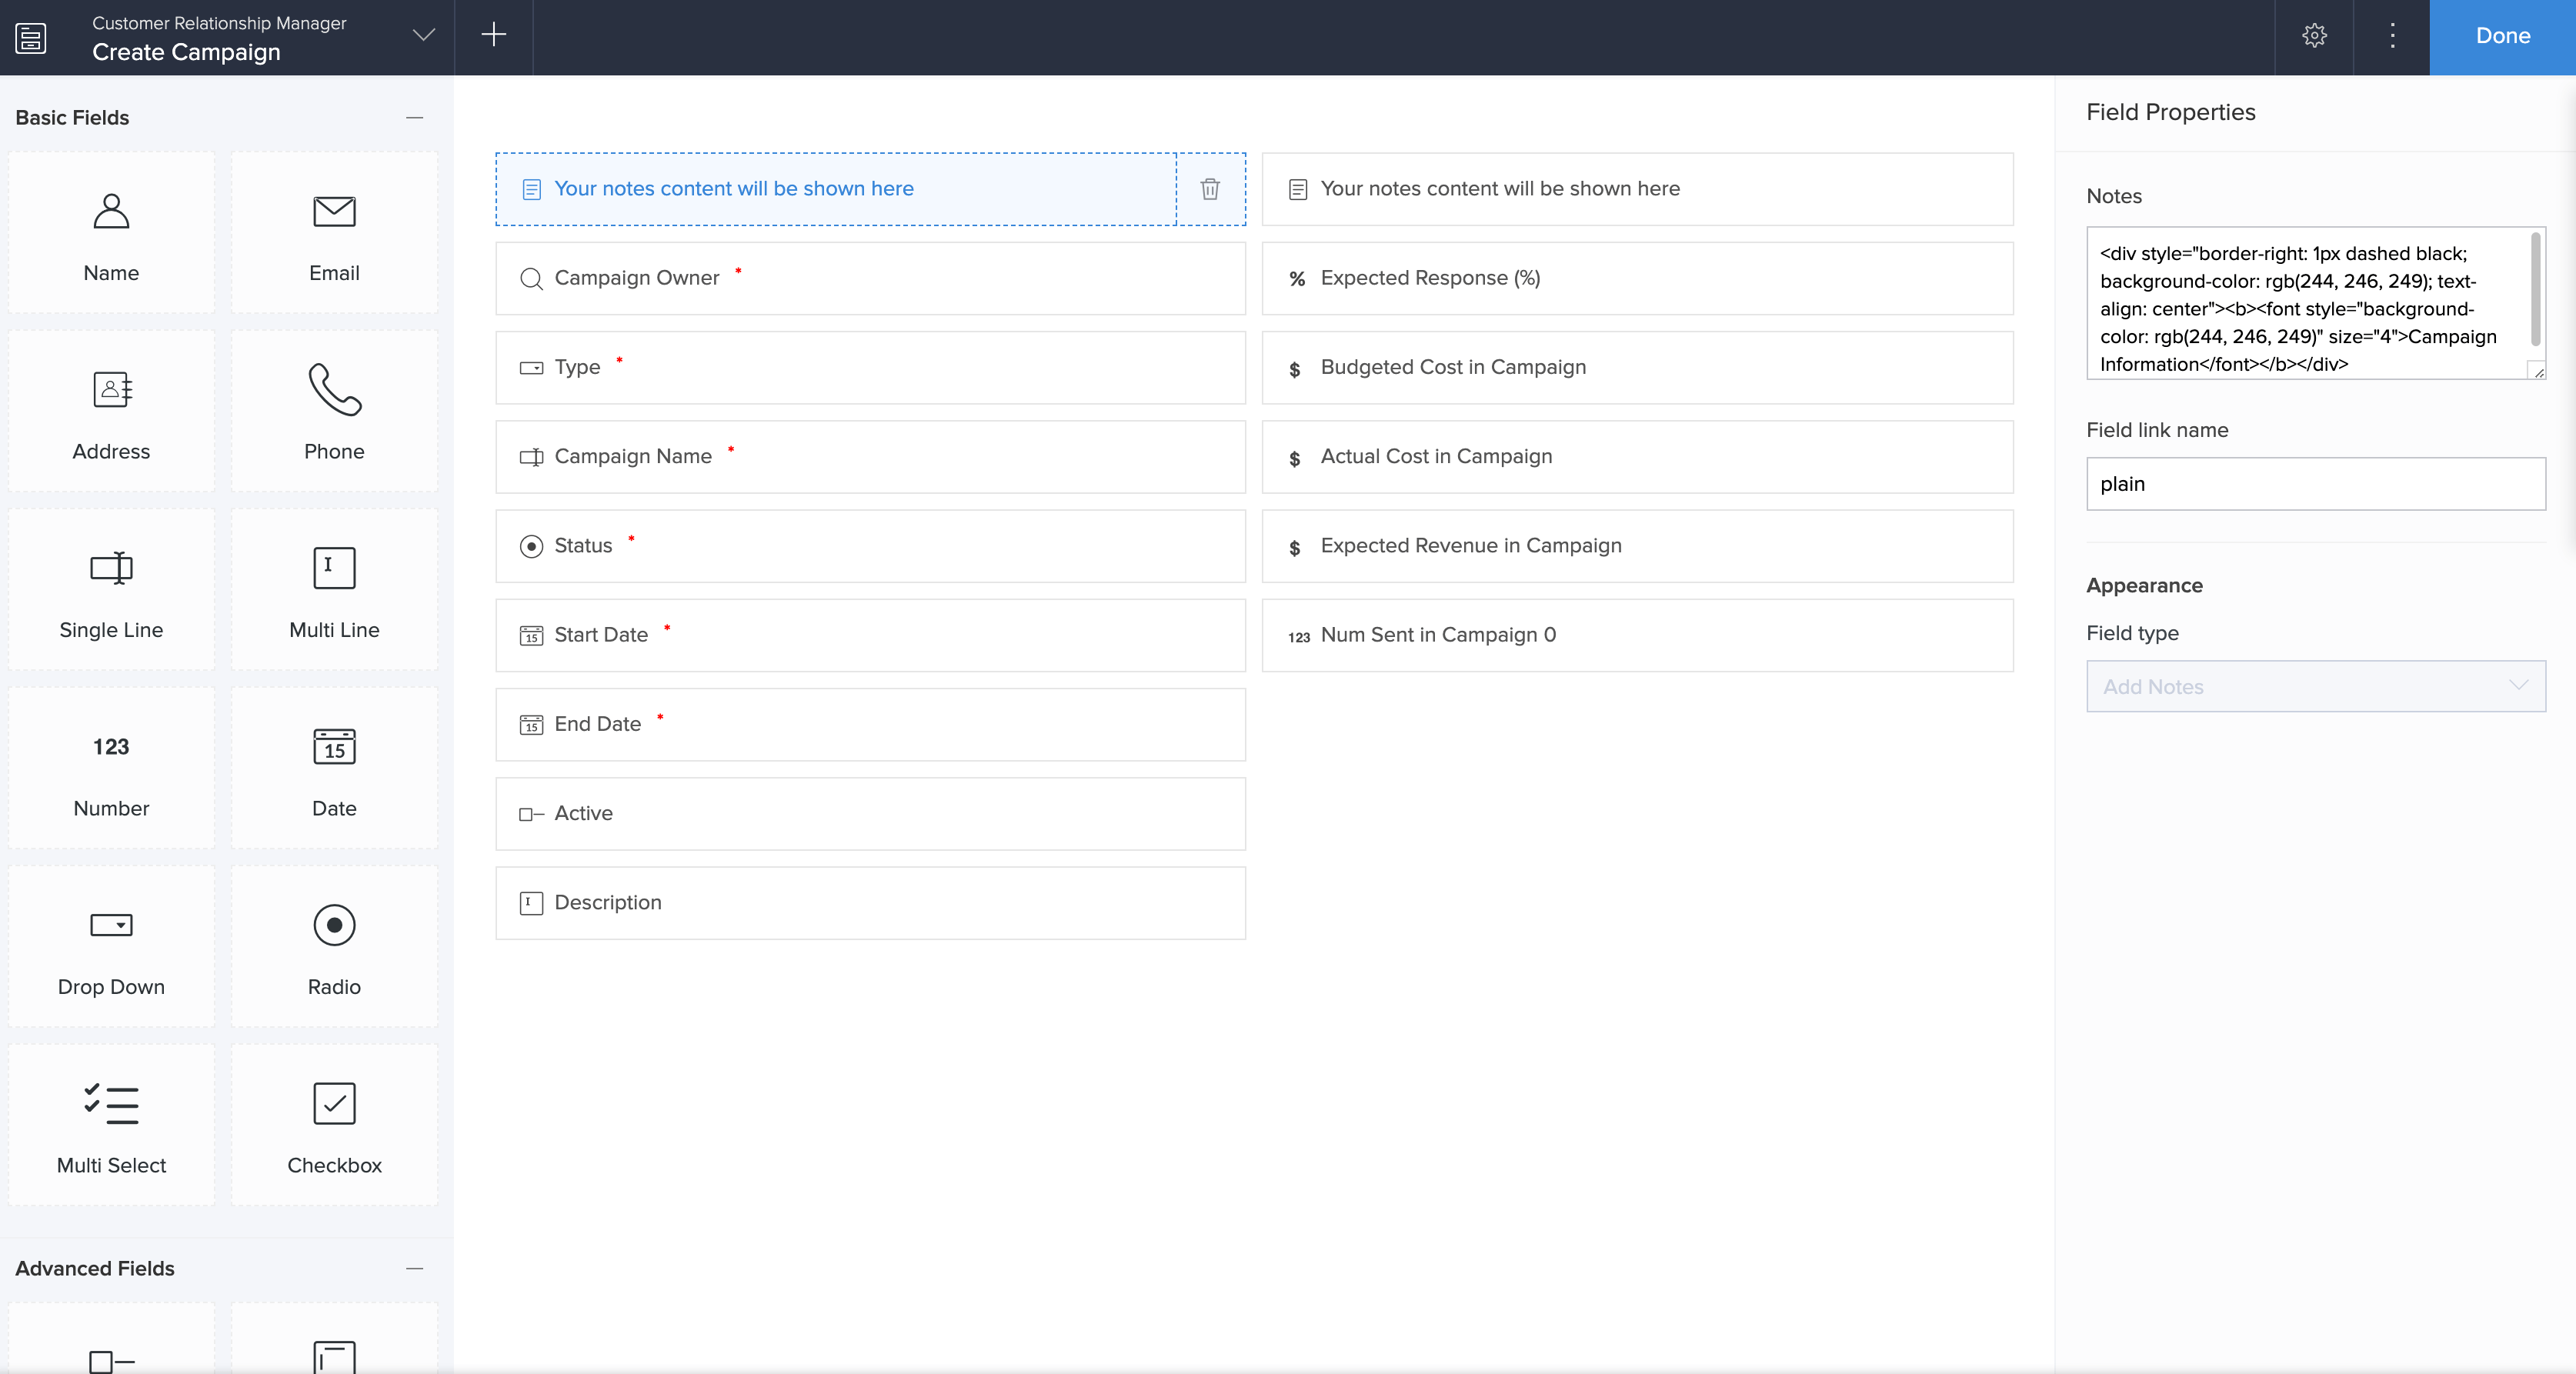Select the Radio field type
The width and height of the screenshot is (2576, 1374).
tap(334, 946)
